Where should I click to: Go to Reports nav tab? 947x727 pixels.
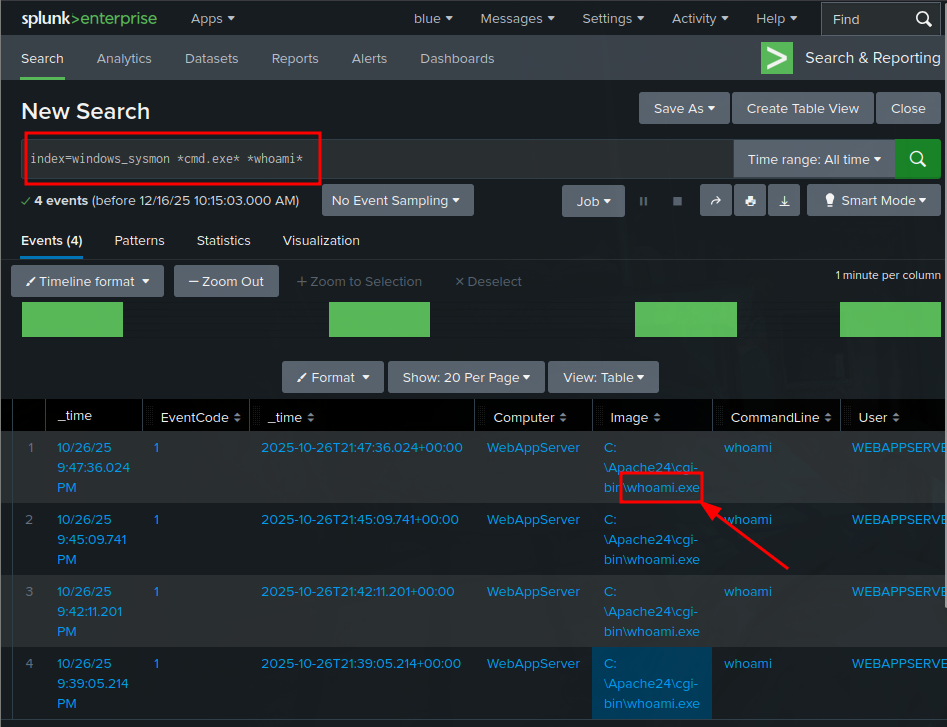[x=295, y=59]
